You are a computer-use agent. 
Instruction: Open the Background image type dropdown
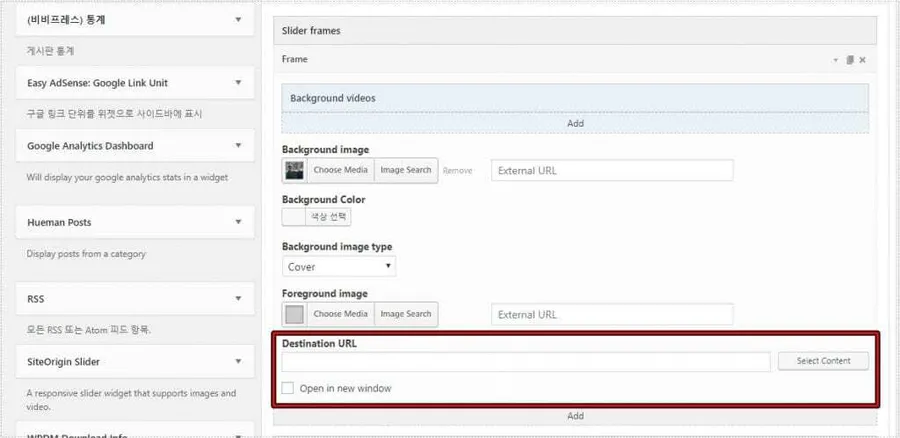tap(339, 267)
